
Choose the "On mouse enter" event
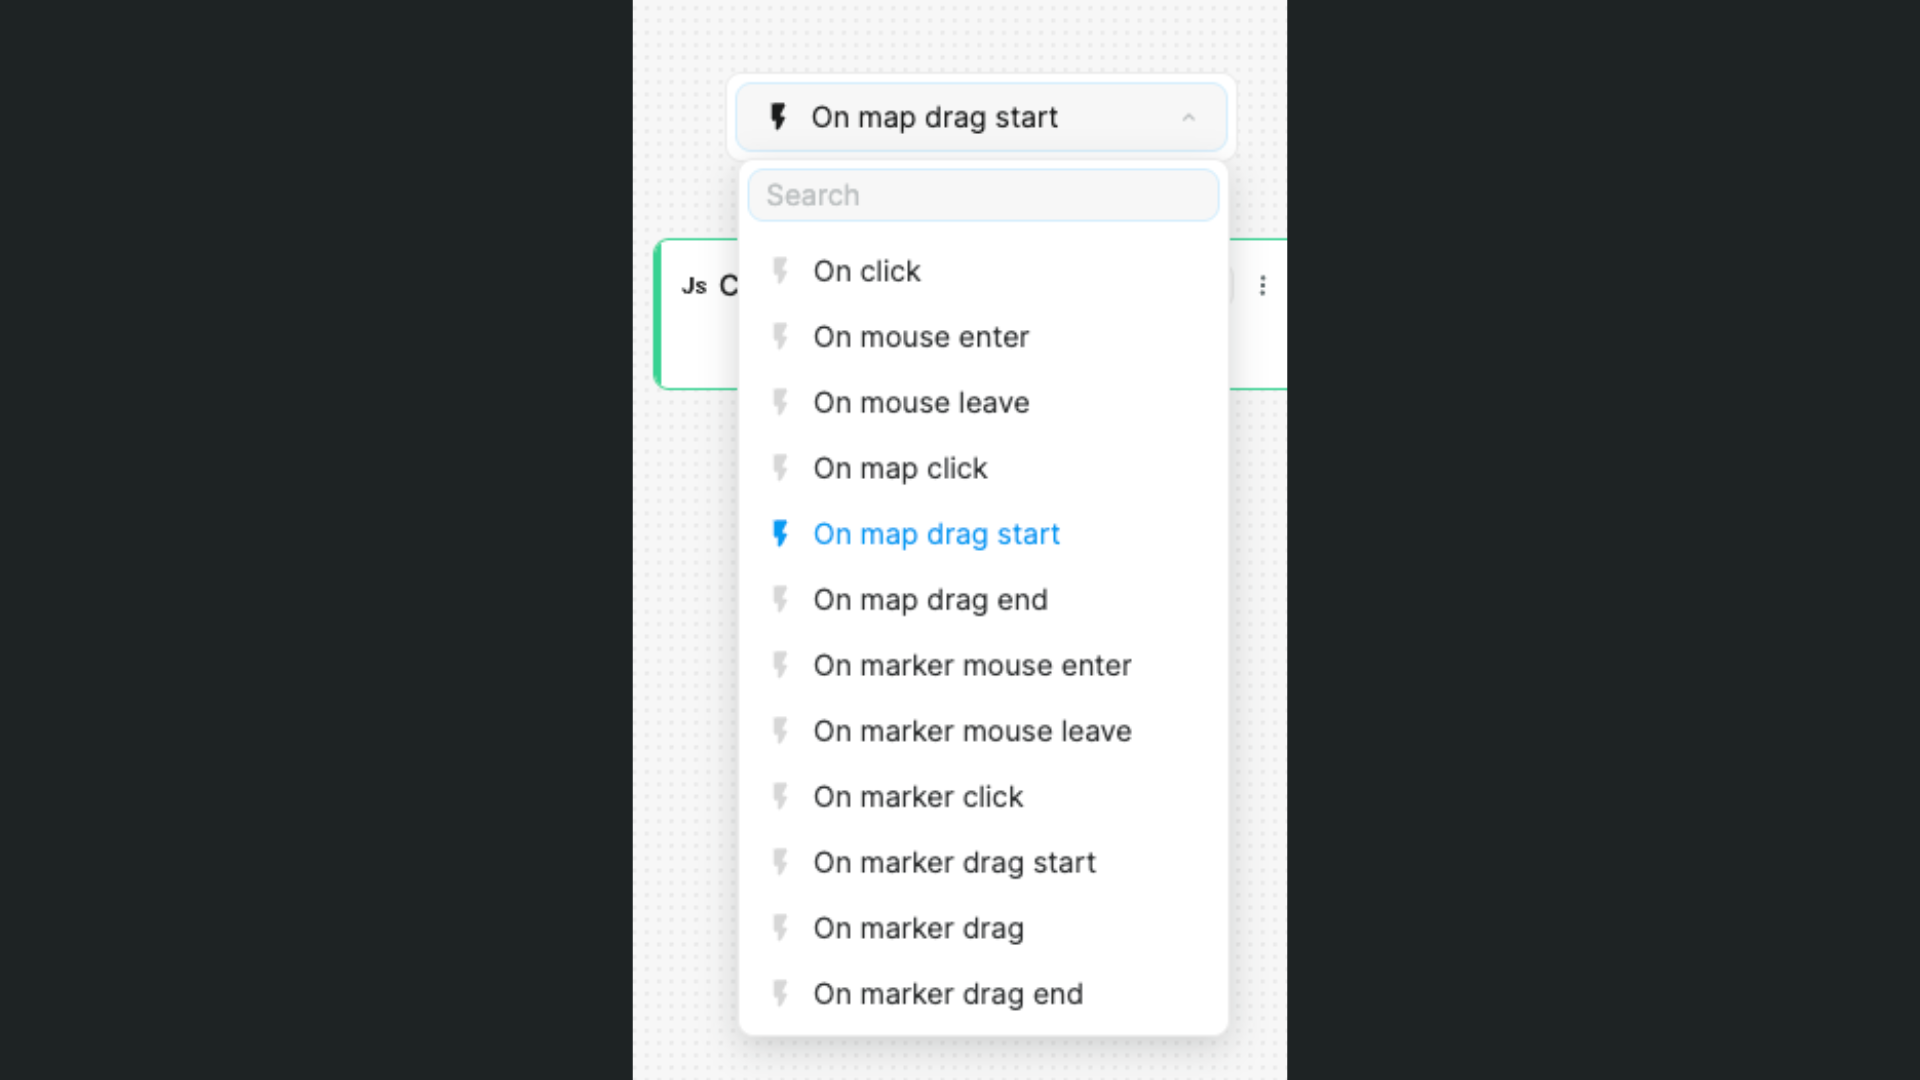click(x=921, y=337)
